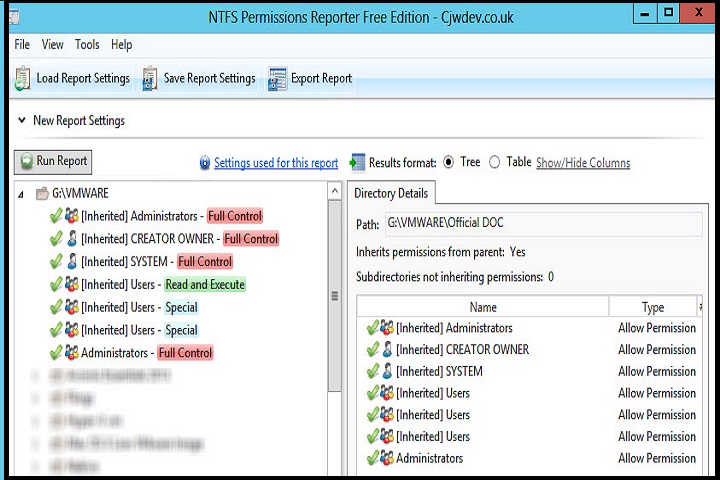Click the tree panel vertical scrollbar
720x480 pixels.
(x=334, y=296)
